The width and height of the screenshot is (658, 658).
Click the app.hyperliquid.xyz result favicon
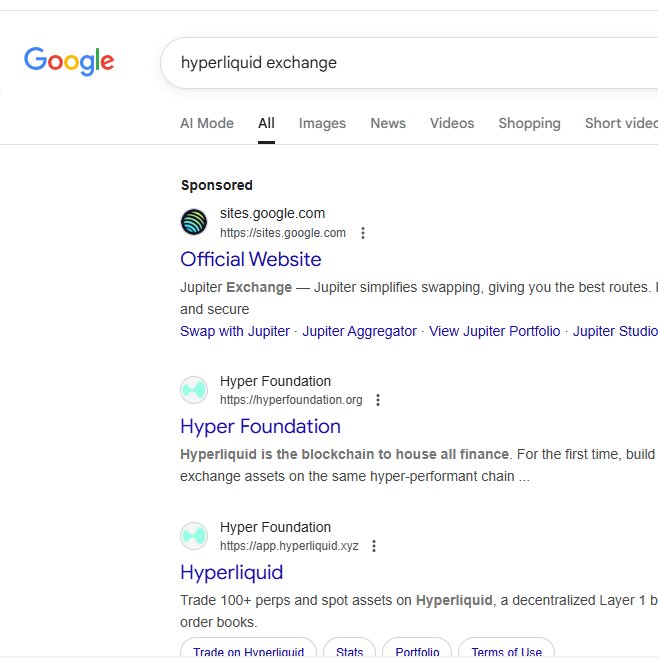(x=194, y=536)
